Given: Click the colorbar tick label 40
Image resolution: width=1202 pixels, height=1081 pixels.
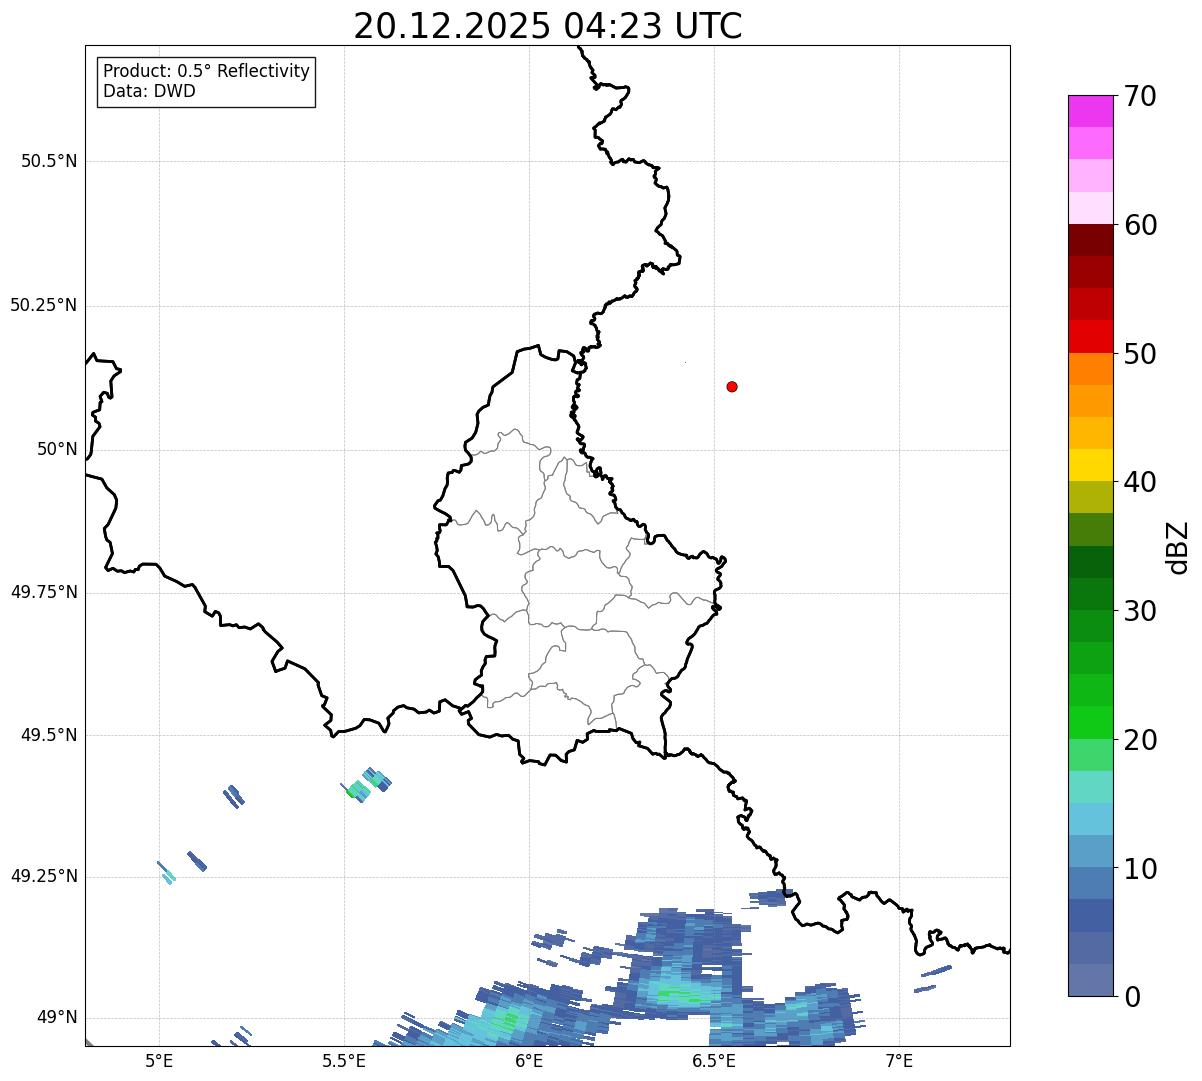Looking at the screenshot, I should click(1140, 482).
